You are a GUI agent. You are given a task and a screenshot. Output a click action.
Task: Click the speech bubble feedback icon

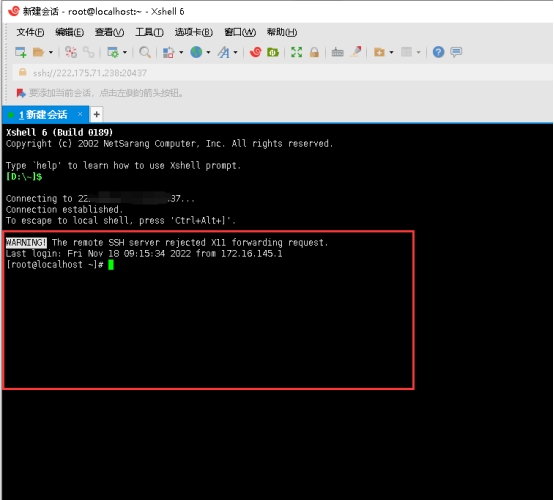456,52
